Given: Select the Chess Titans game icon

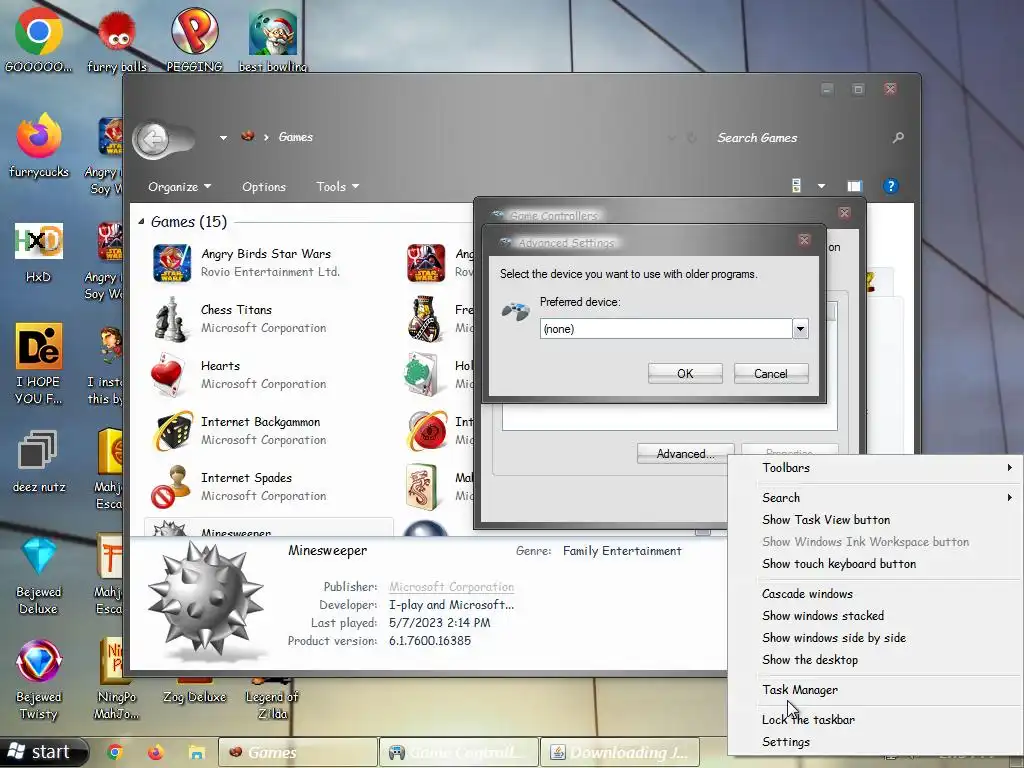Looking at the screenshot, I should tap(170, 319).
